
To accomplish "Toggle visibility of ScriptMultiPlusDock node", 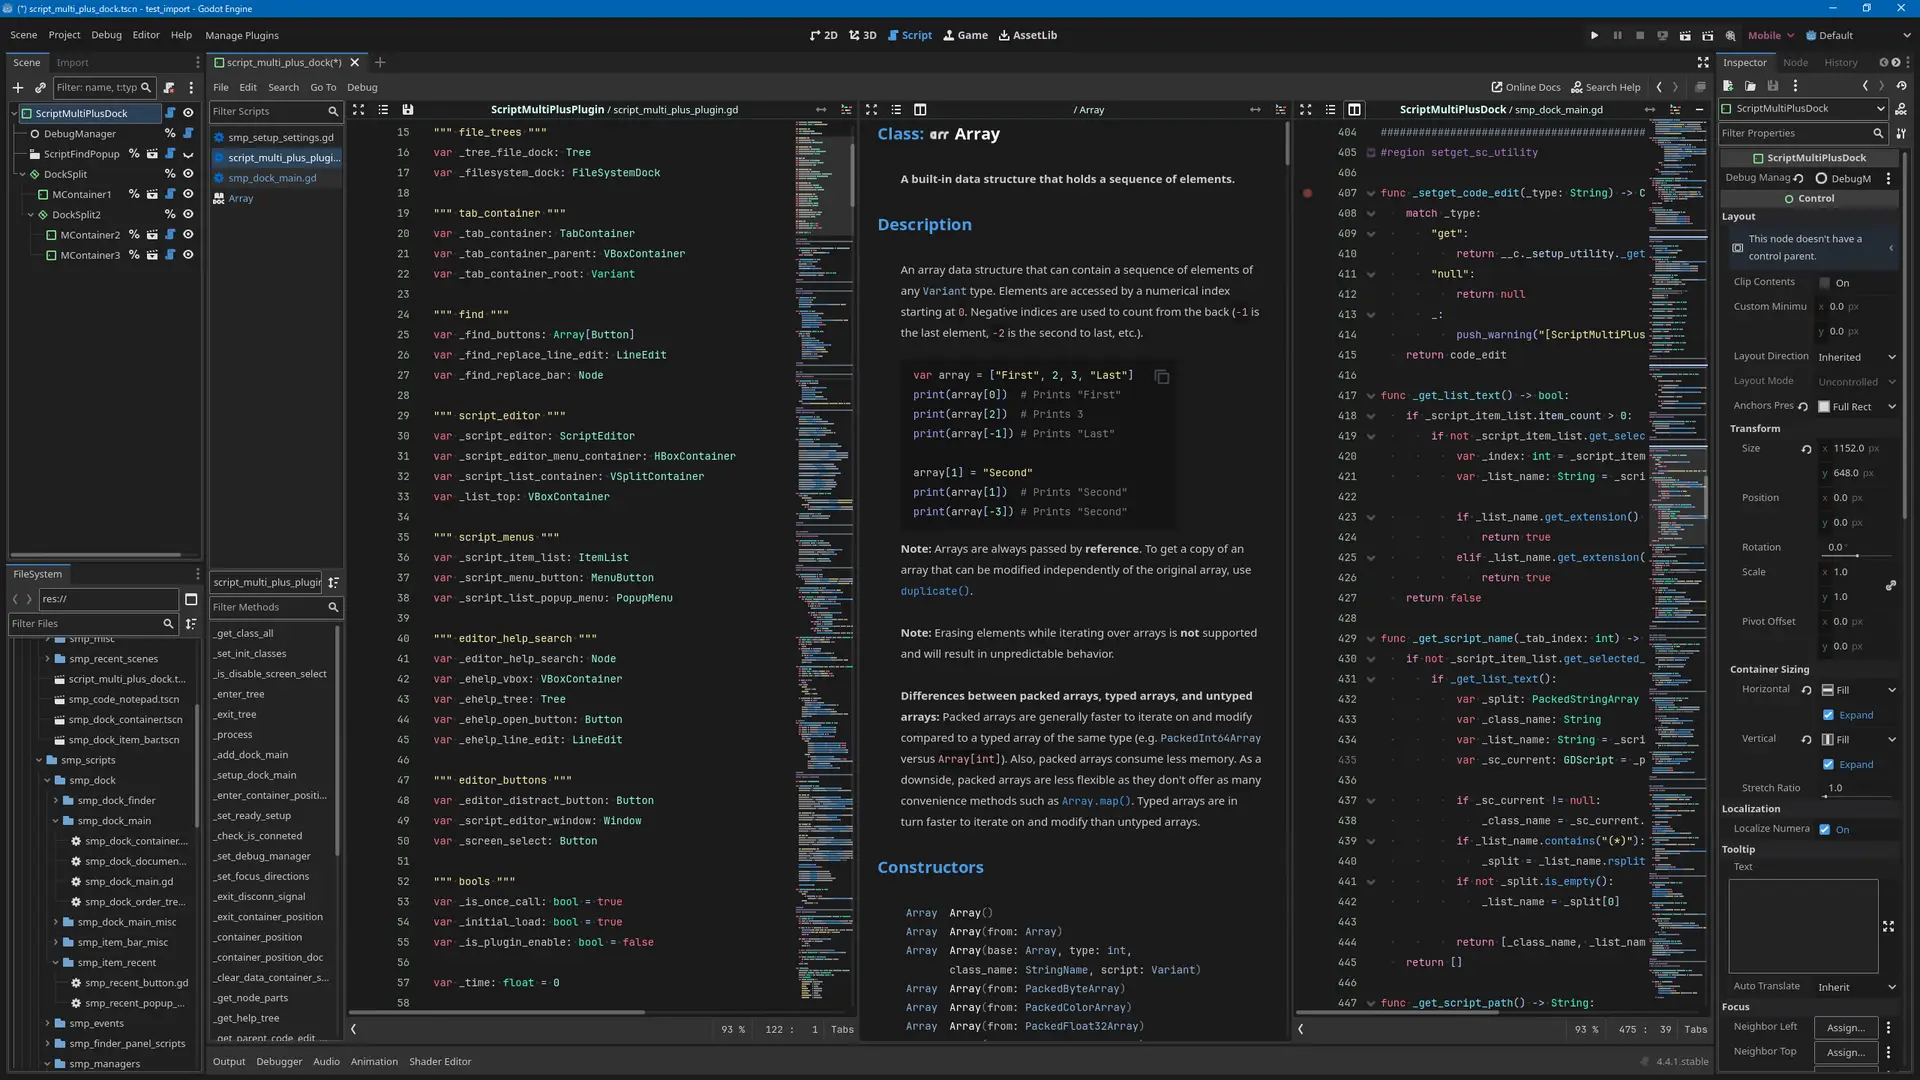I will click(x=188, y=113).
